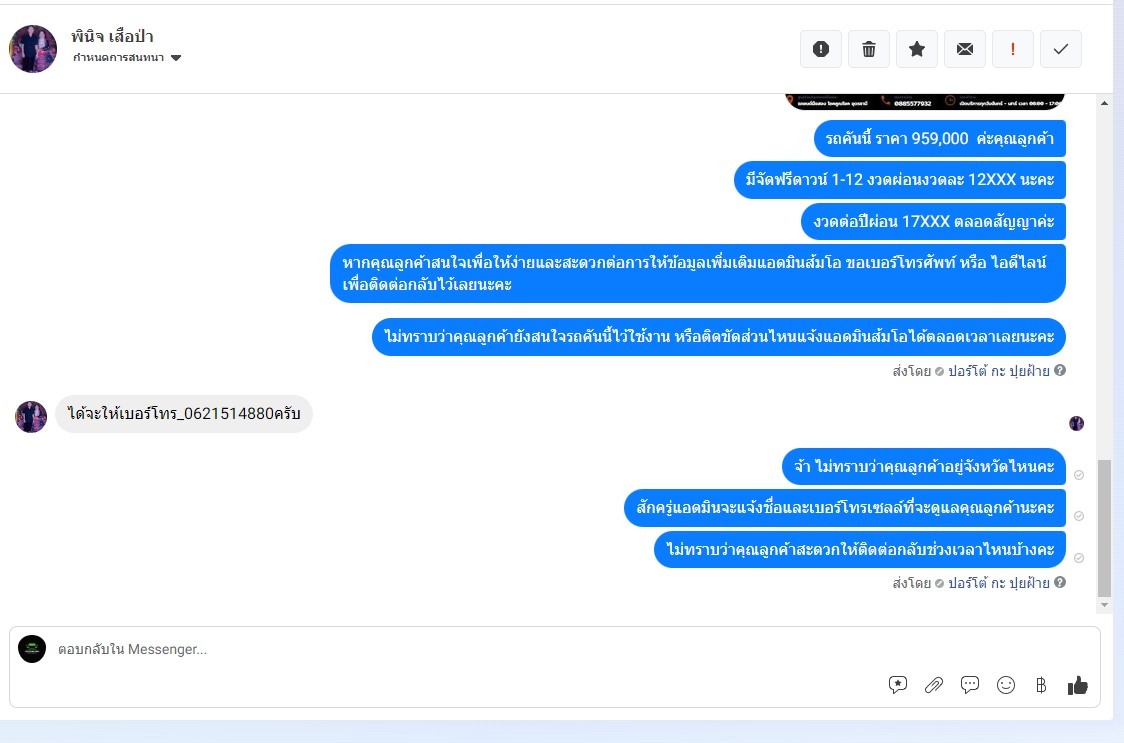This screenshot has height=743, width=1124.
Task: Open the assign conversation dropdown arrow
Action: [x=176, y=58]
